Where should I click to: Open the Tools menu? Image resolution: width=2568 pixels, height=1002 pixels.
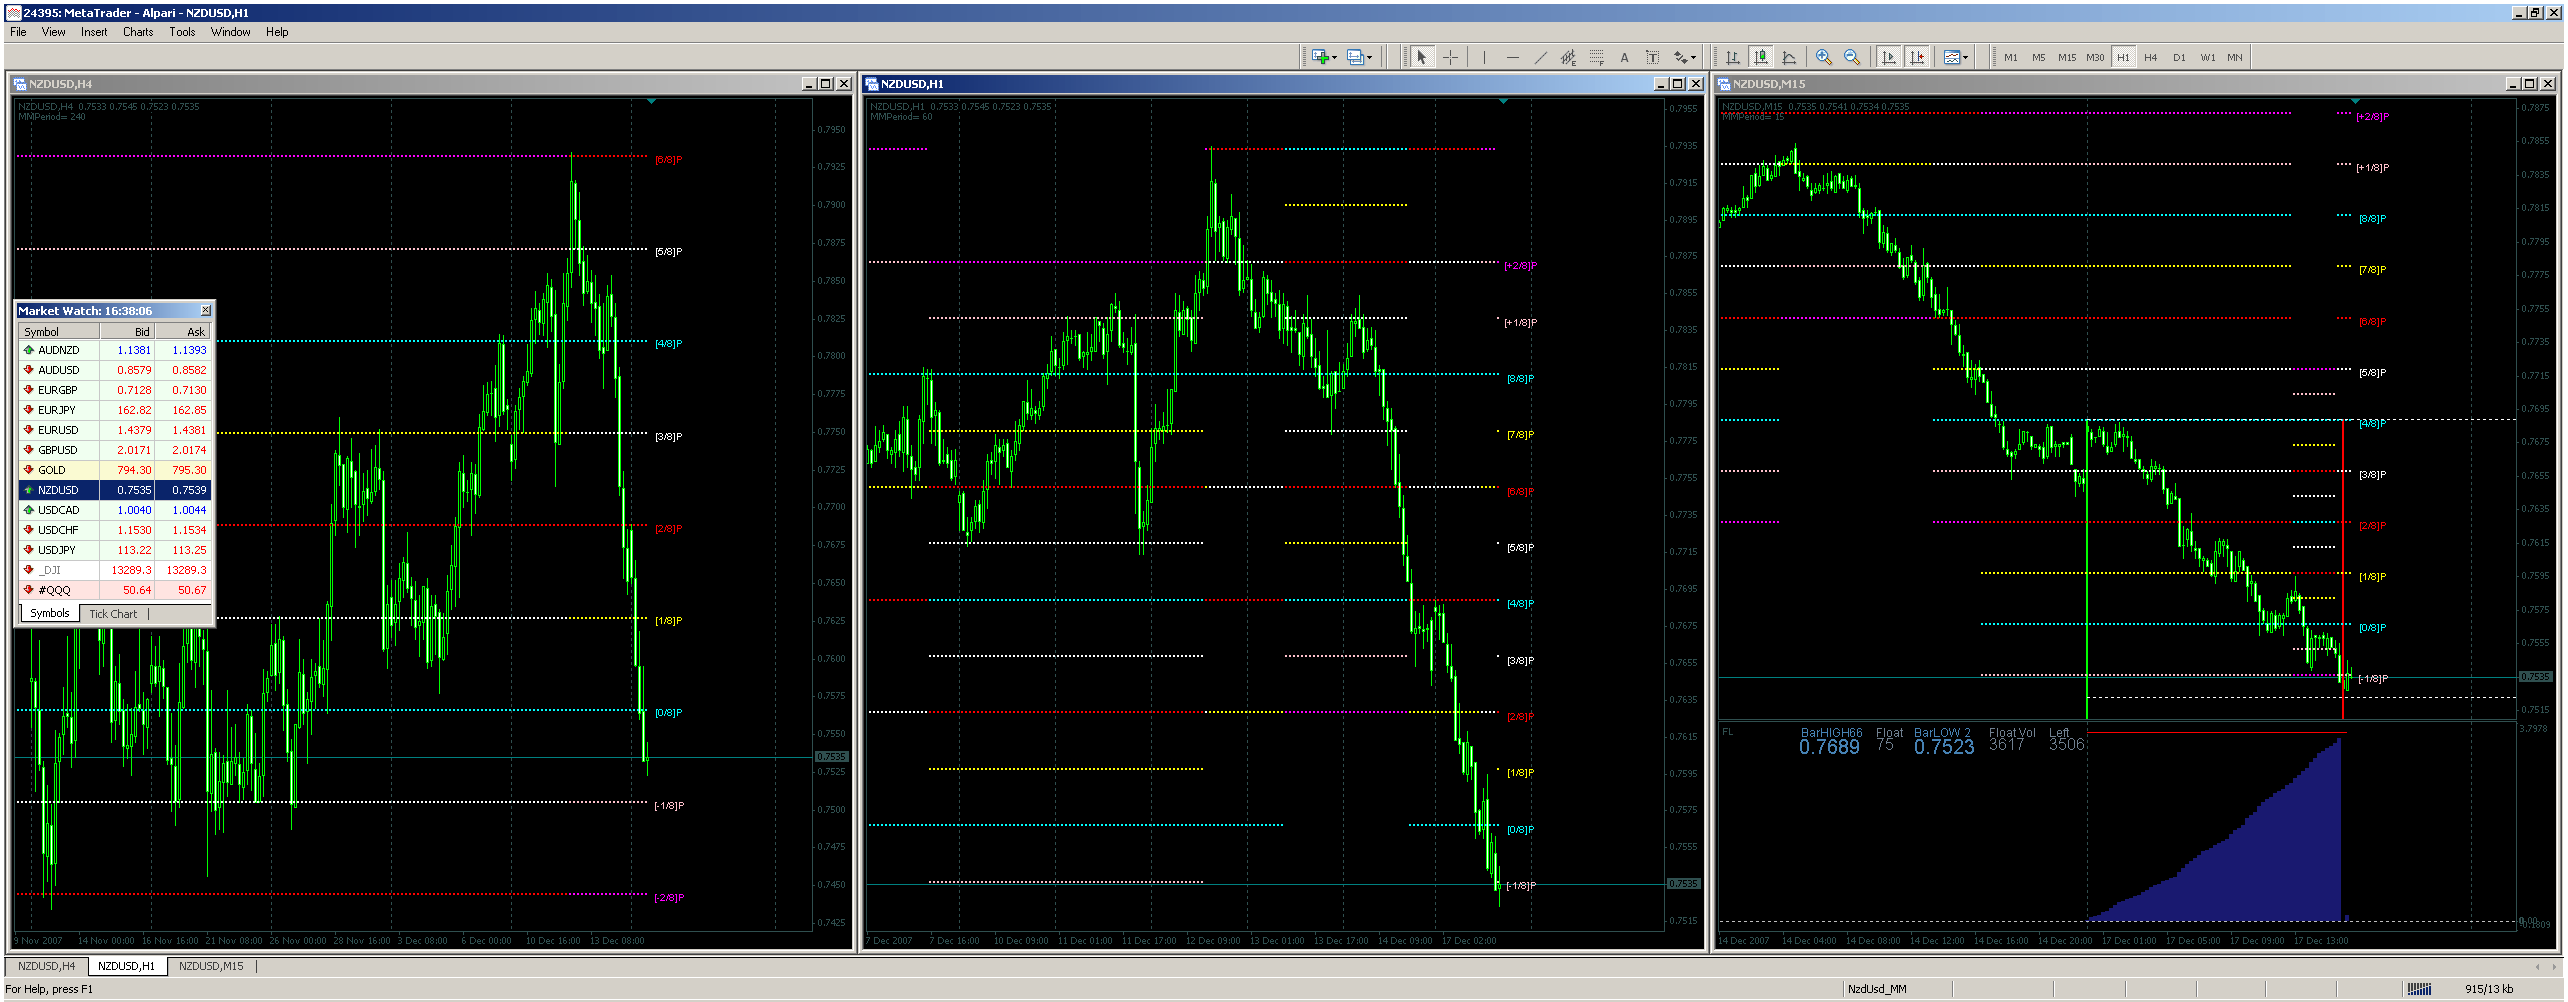pos(182,32)
